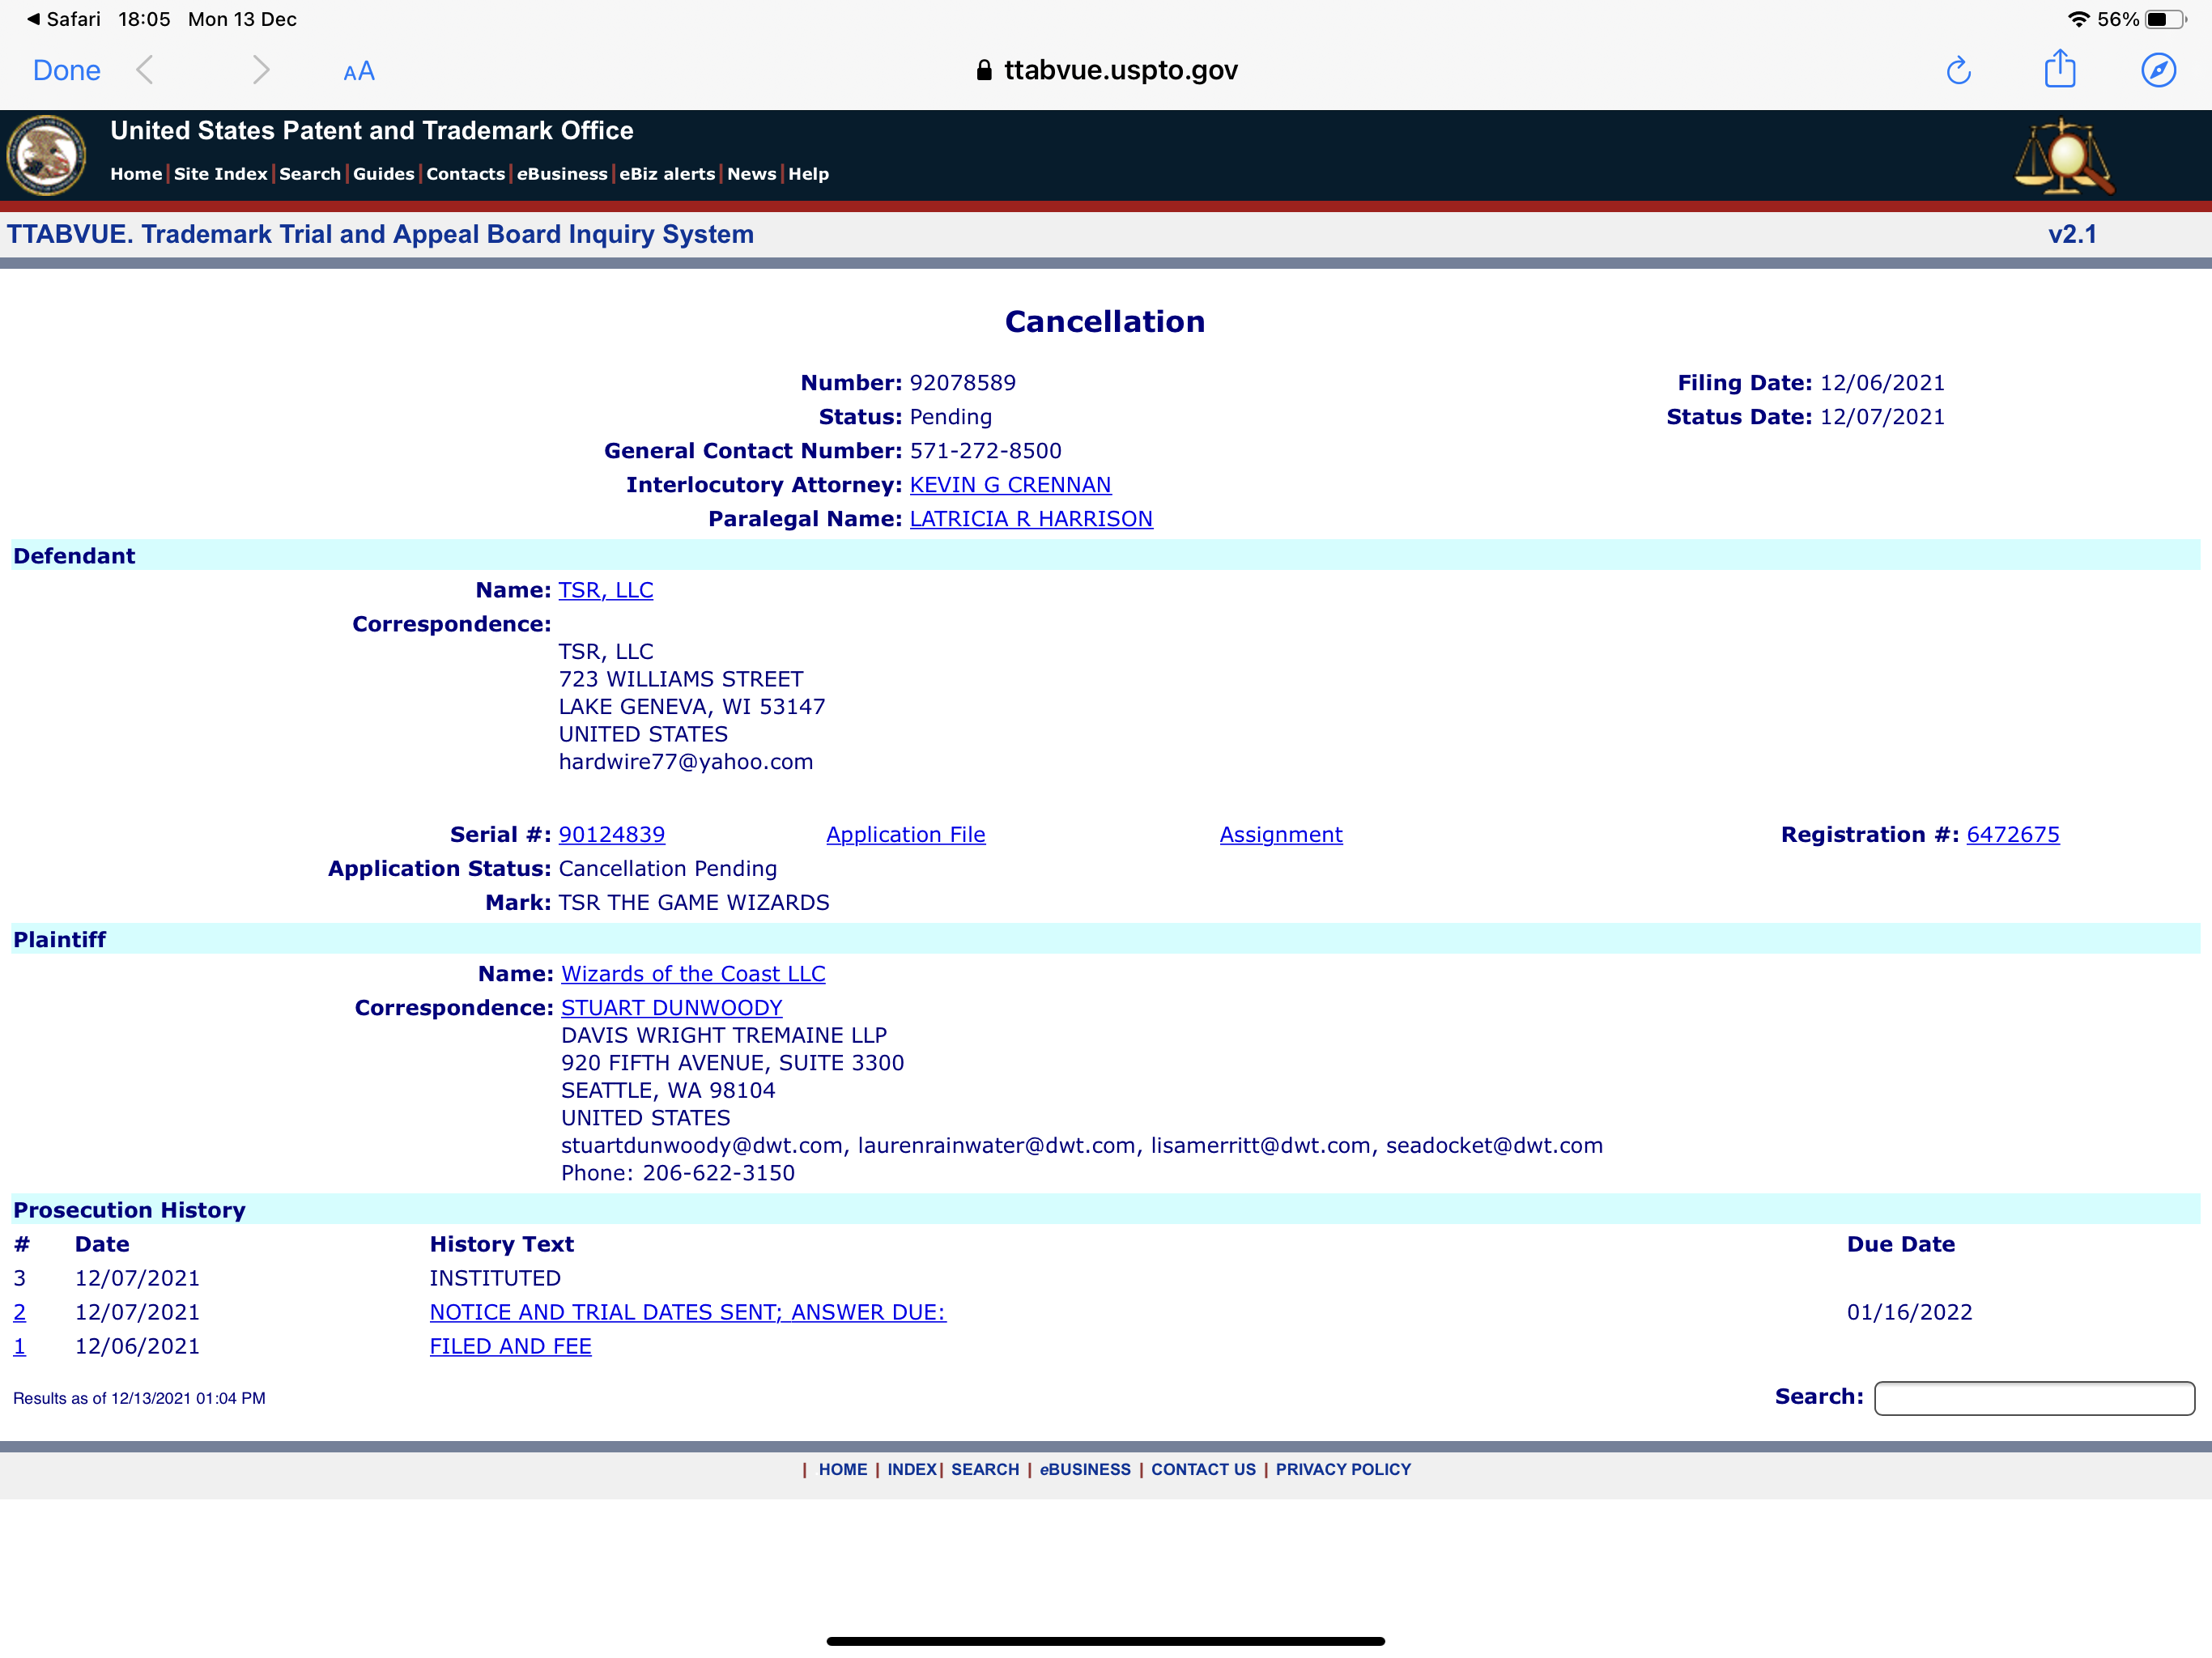Open the KEVIN G CRENNAN attorney link

1009,485
